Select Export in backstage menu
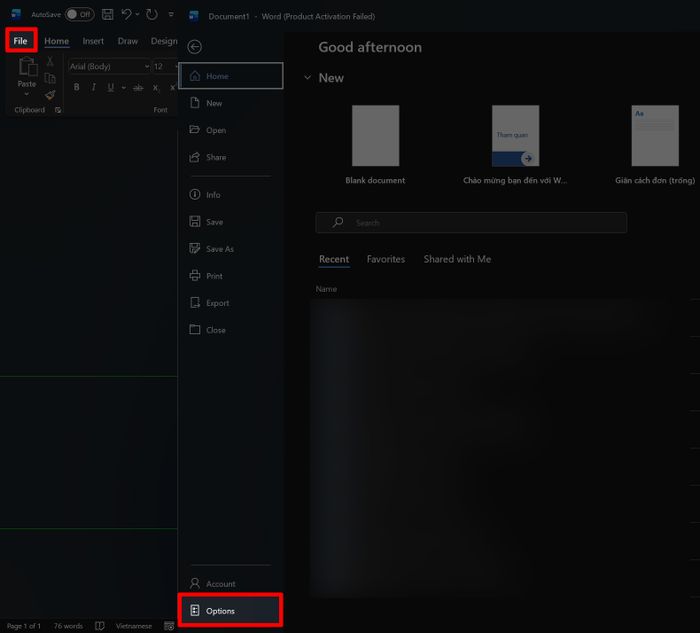This screenshot has height=633, width=700. [231, 303]
